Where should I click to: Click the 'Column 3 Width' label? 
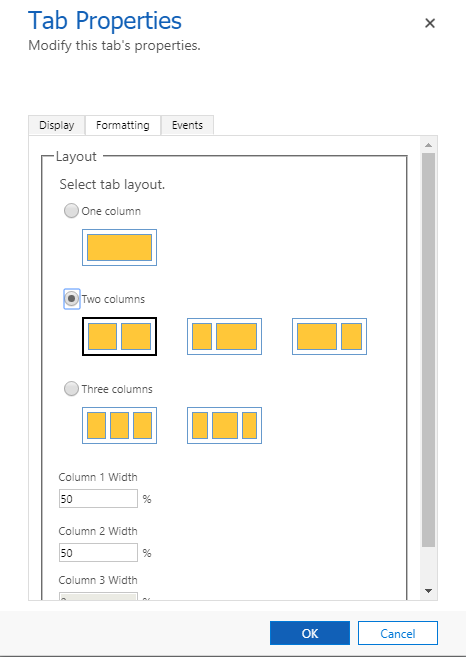[98, 580]
